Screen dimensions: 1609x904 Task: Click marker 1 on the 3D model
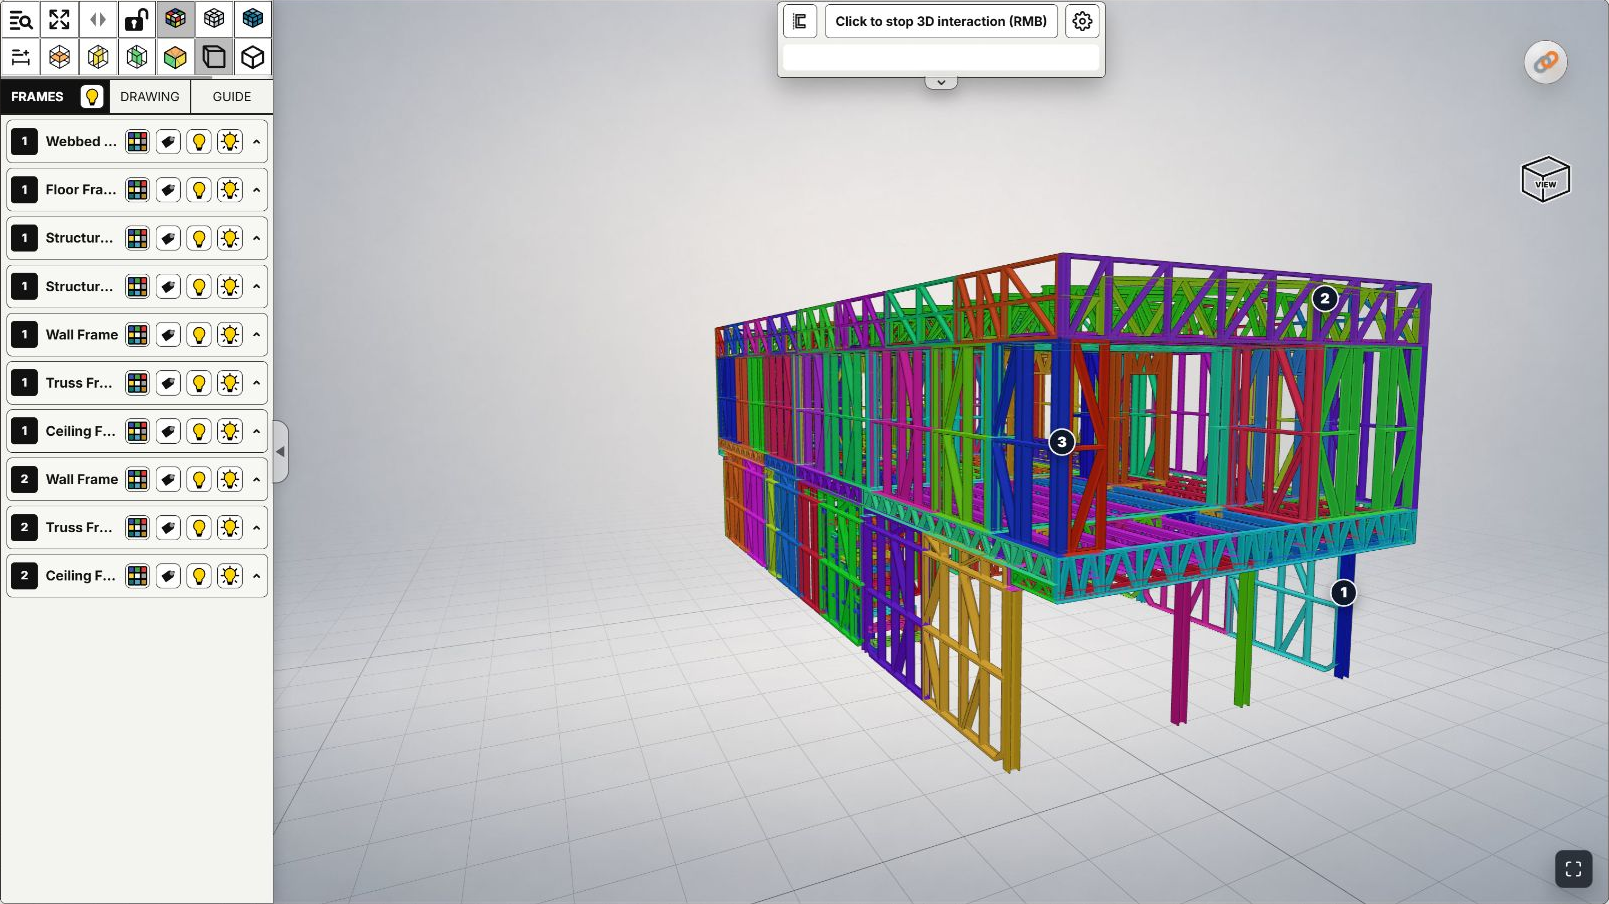[1344, 593]
